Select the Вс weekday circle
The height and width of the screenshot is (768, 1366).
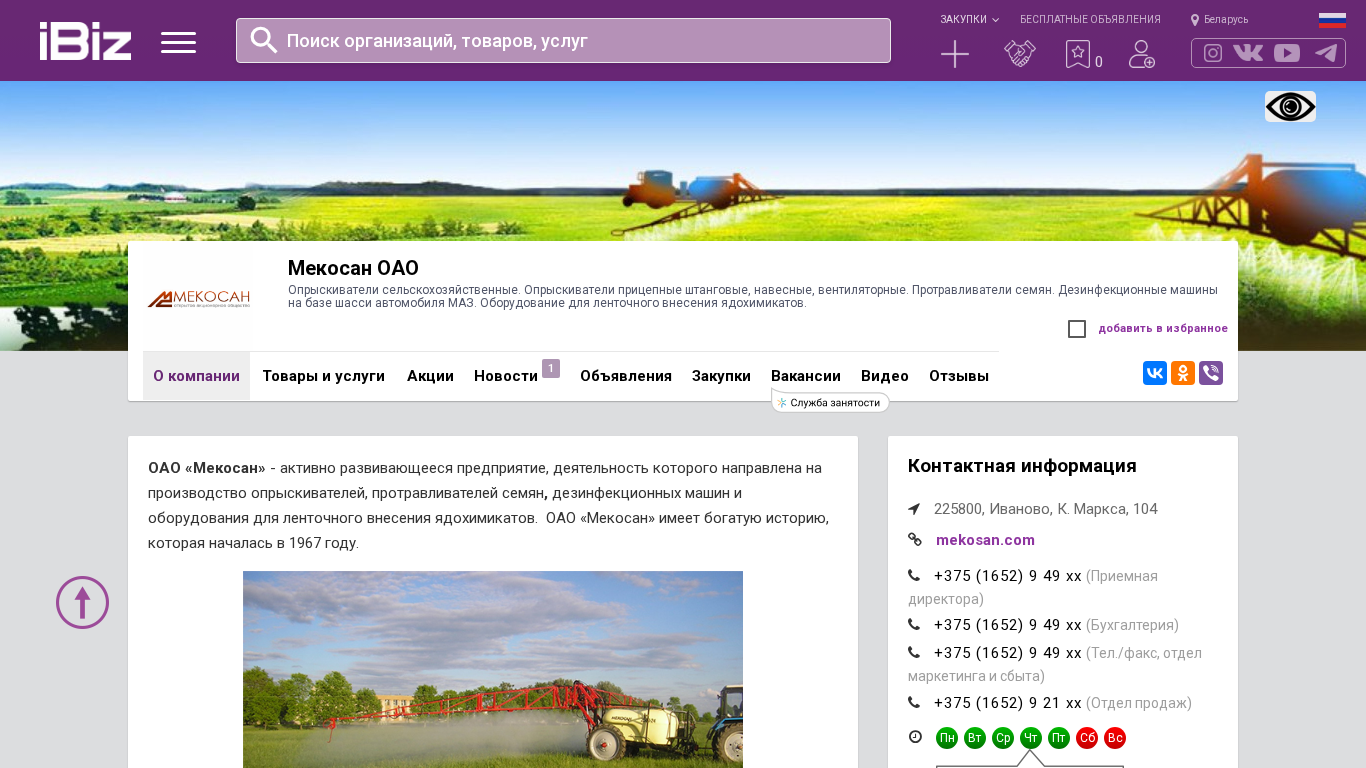(x=1115, y=738)
